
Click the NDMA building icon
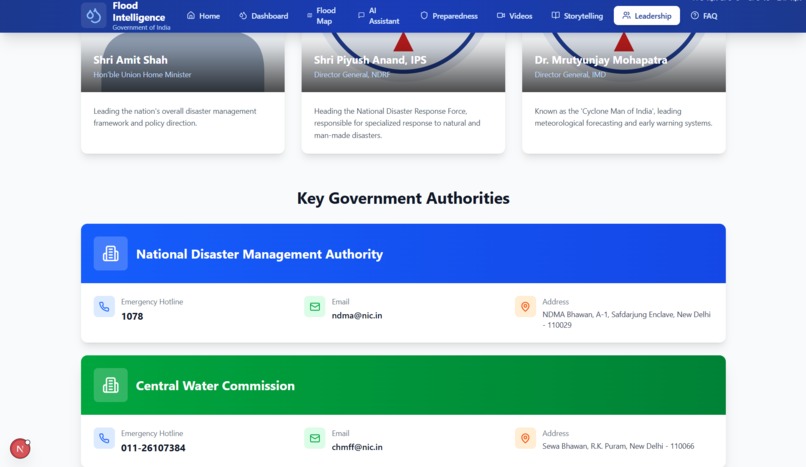coord(111,253)
